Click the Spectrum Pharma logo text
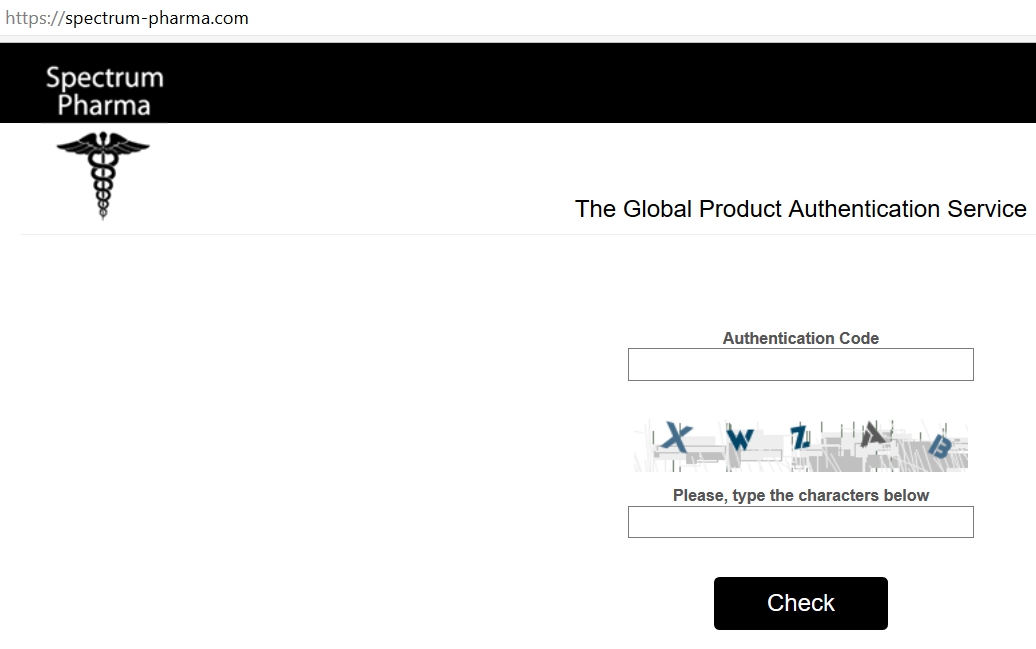This screenshot has width=1036, height=649. (x=104, y=91)
